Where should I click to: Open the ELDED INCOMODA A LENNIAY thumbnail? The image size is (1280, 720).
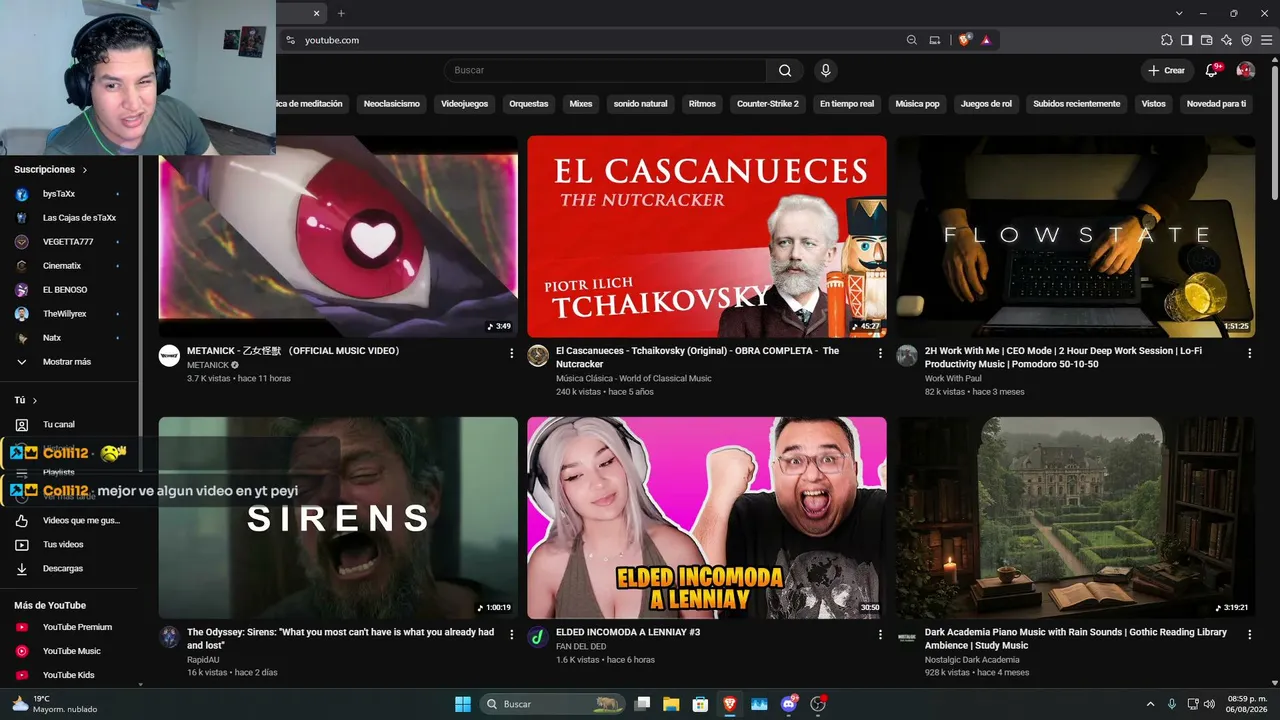click(707, 518)
